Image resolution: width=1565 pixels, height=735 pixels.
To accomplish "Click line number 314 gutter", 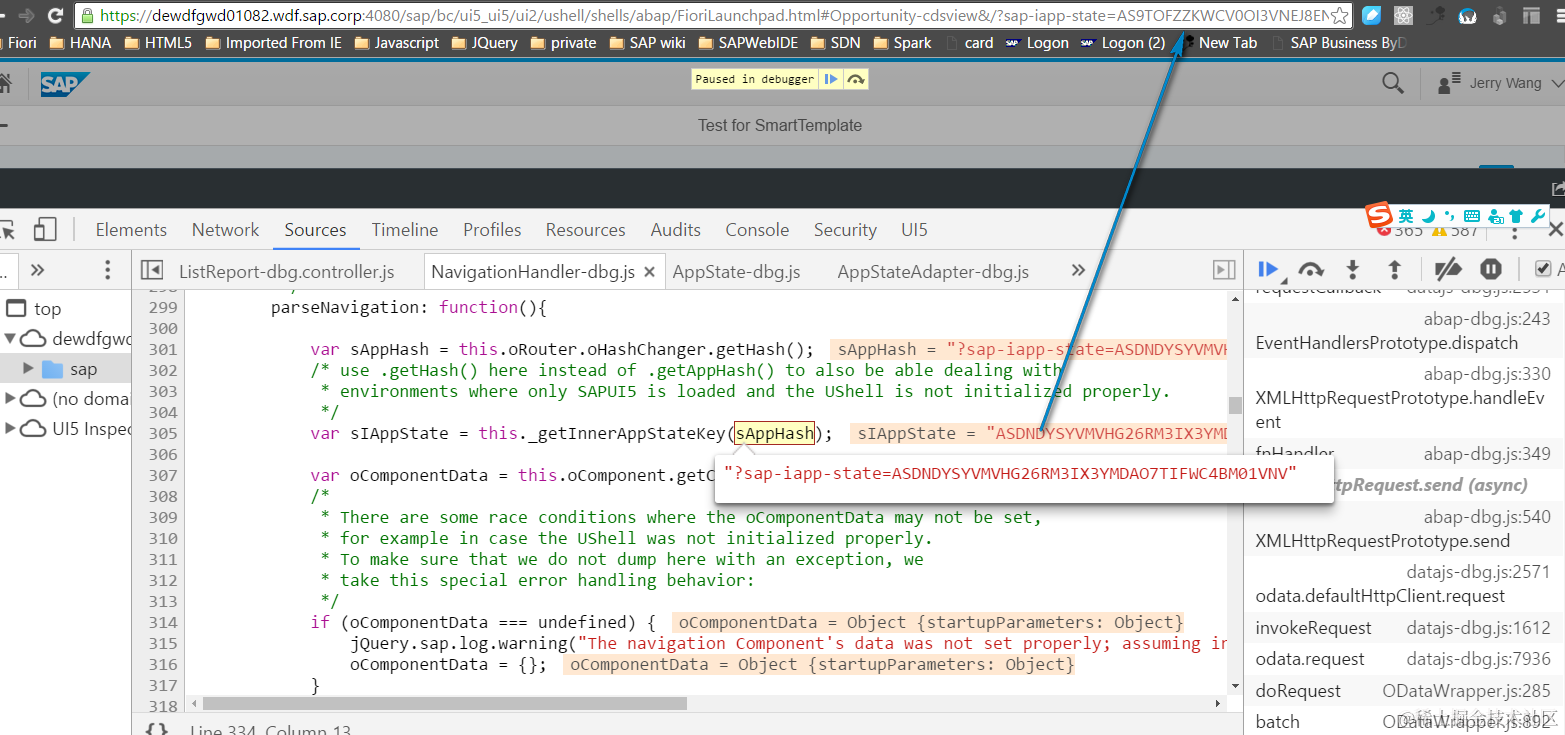I will [162, 622].
